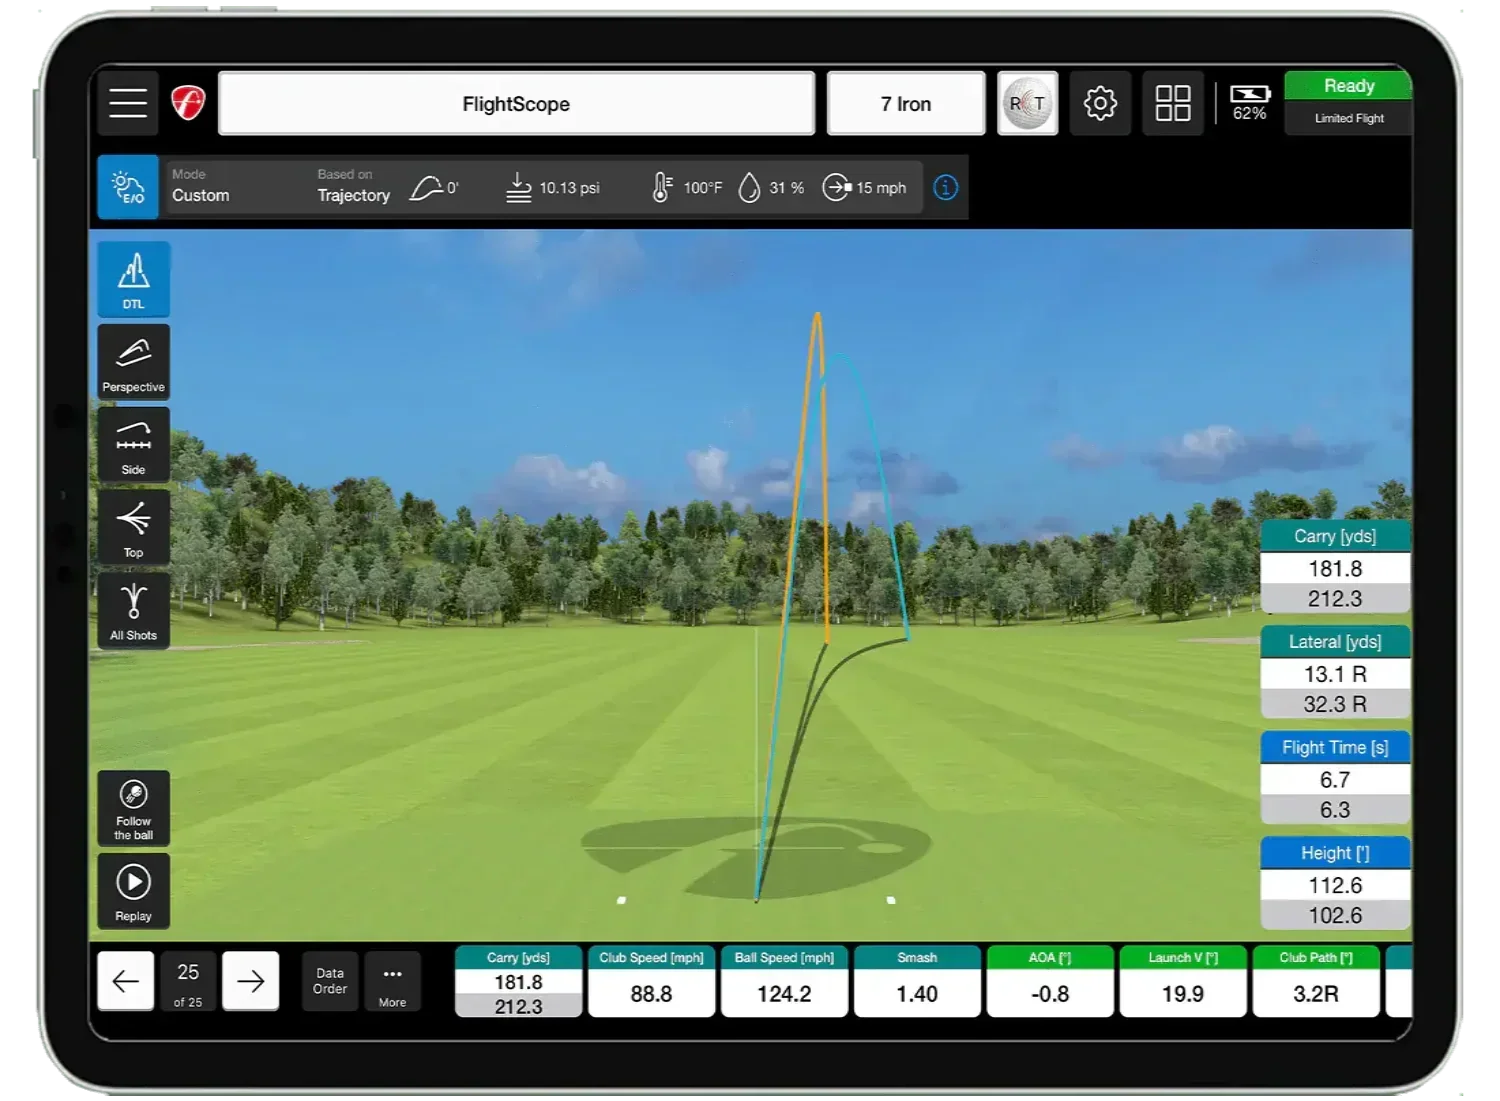Switch to Side view

pyautogui.click(x=133, y=445)
